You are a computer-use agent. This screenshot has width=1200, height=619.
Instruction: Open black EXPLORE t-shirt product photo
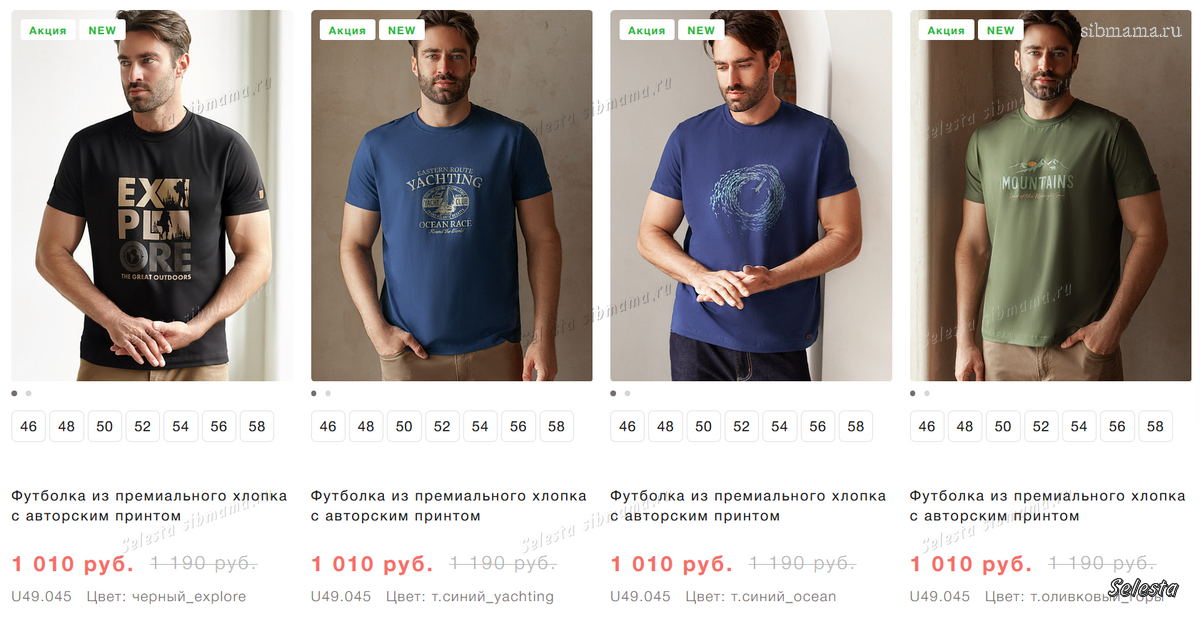pos(152,195)
